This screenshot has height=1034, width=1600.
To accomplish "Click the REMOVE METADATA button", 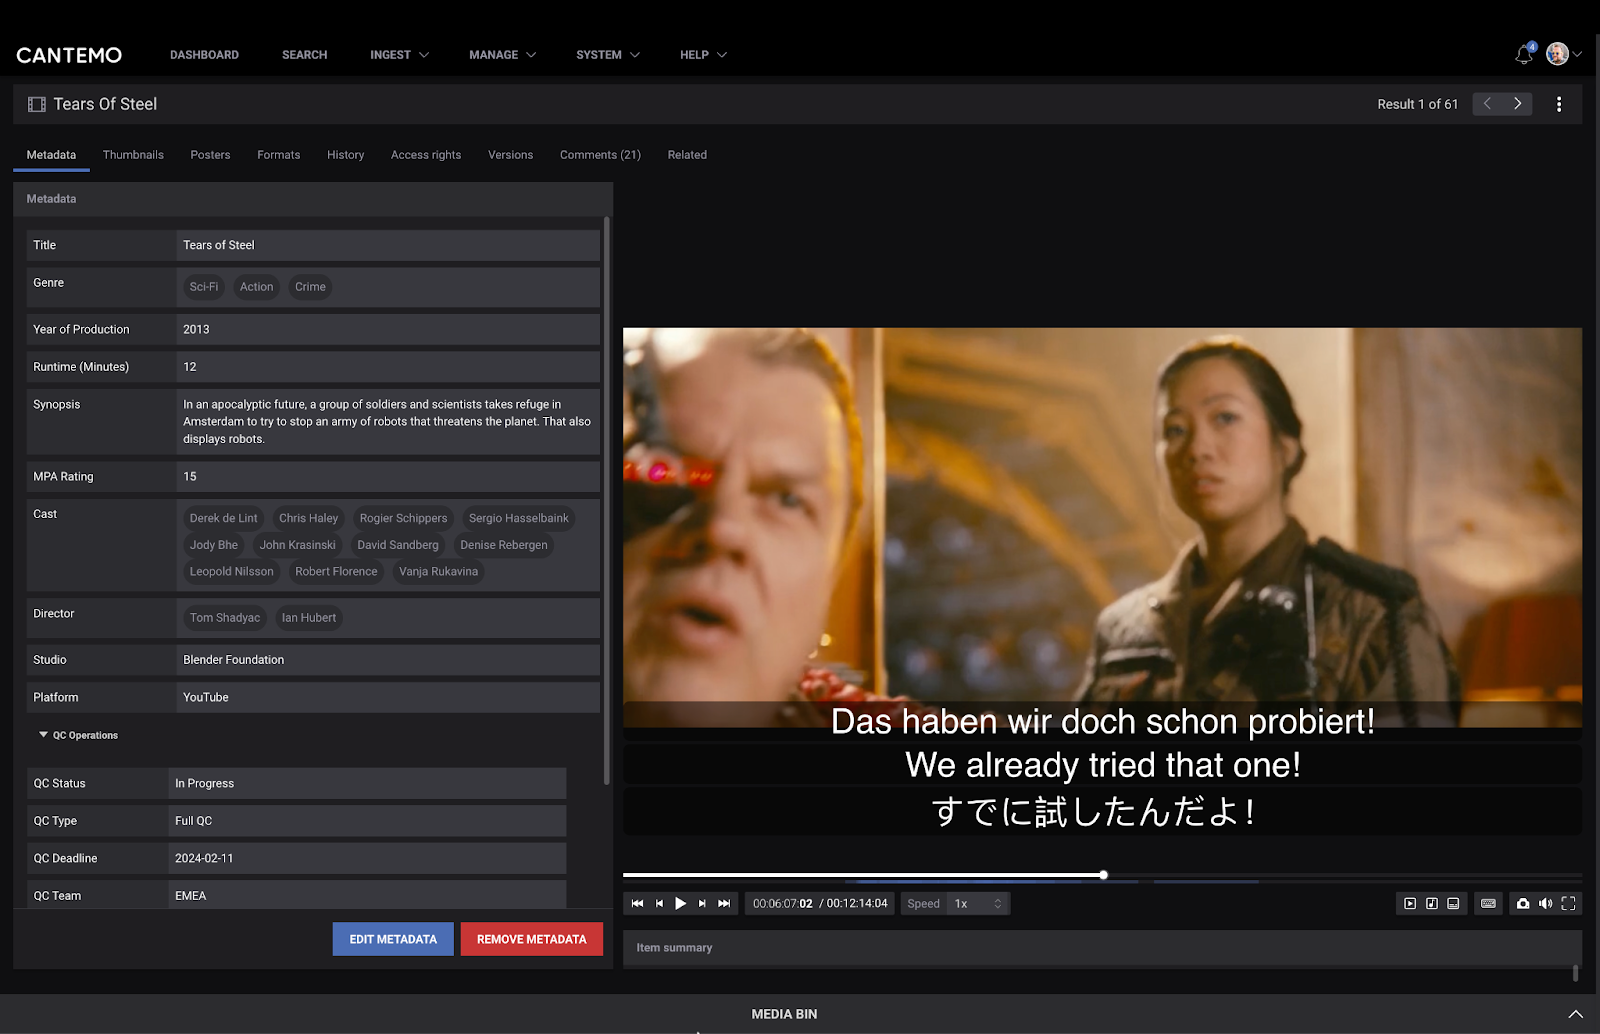I will (531, 938).
